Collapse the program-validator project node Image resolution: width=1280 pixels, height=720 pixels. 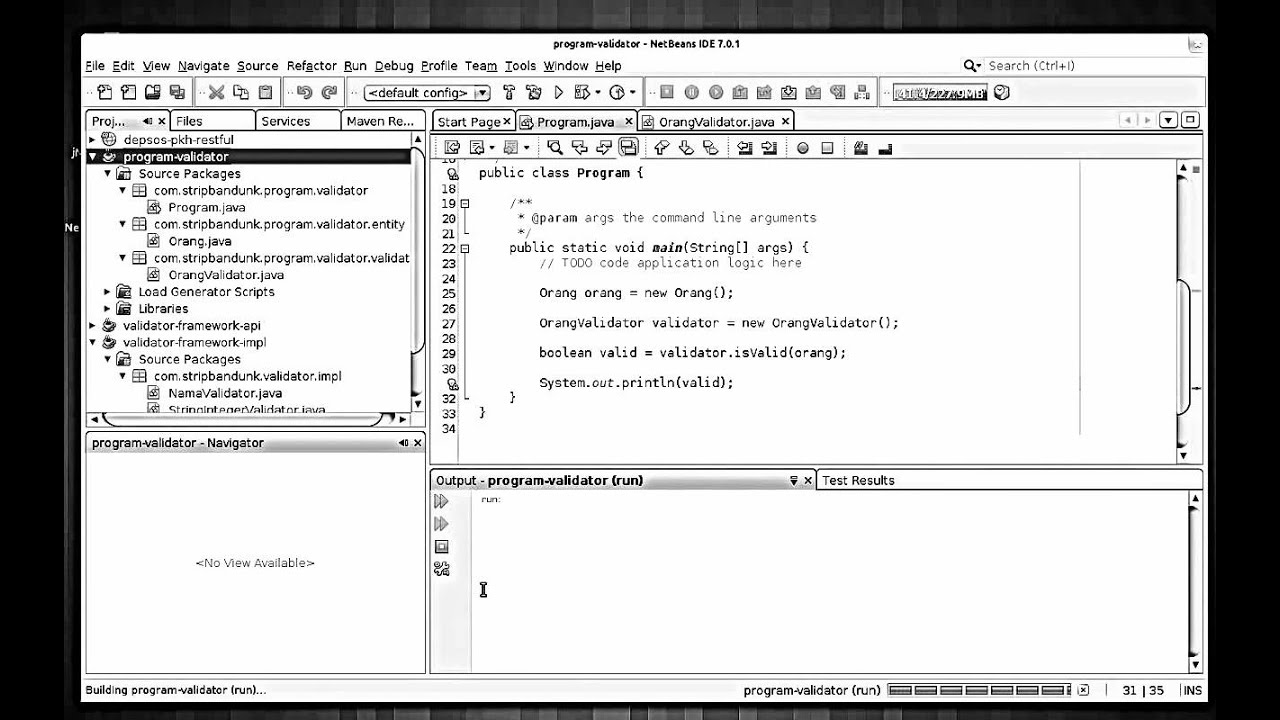pos(92,157)
